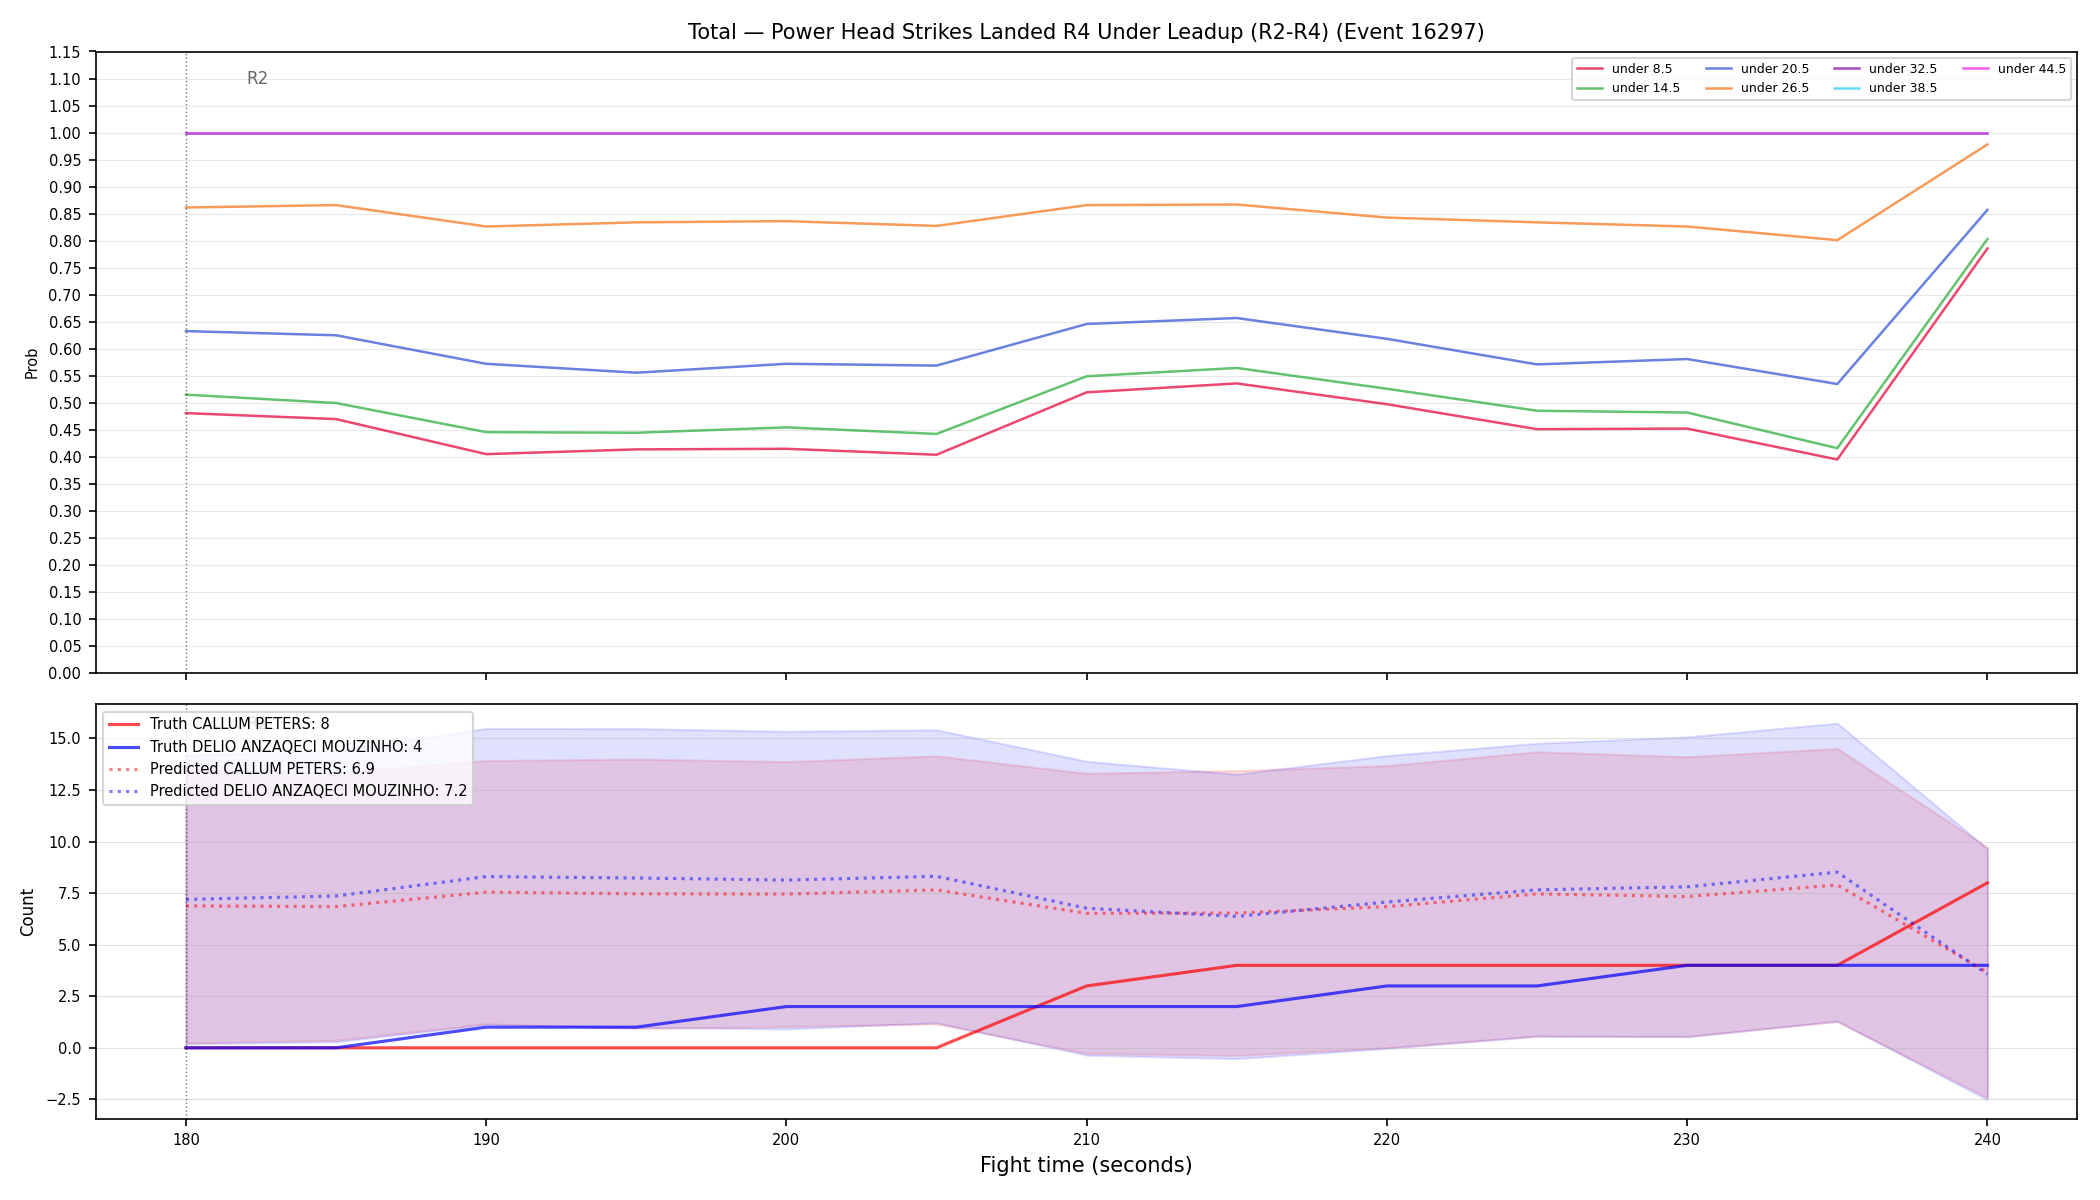2100x1200 pixels.
Task: Click the x-axis tick label 220
Action: click(x=1386, y=1138)
